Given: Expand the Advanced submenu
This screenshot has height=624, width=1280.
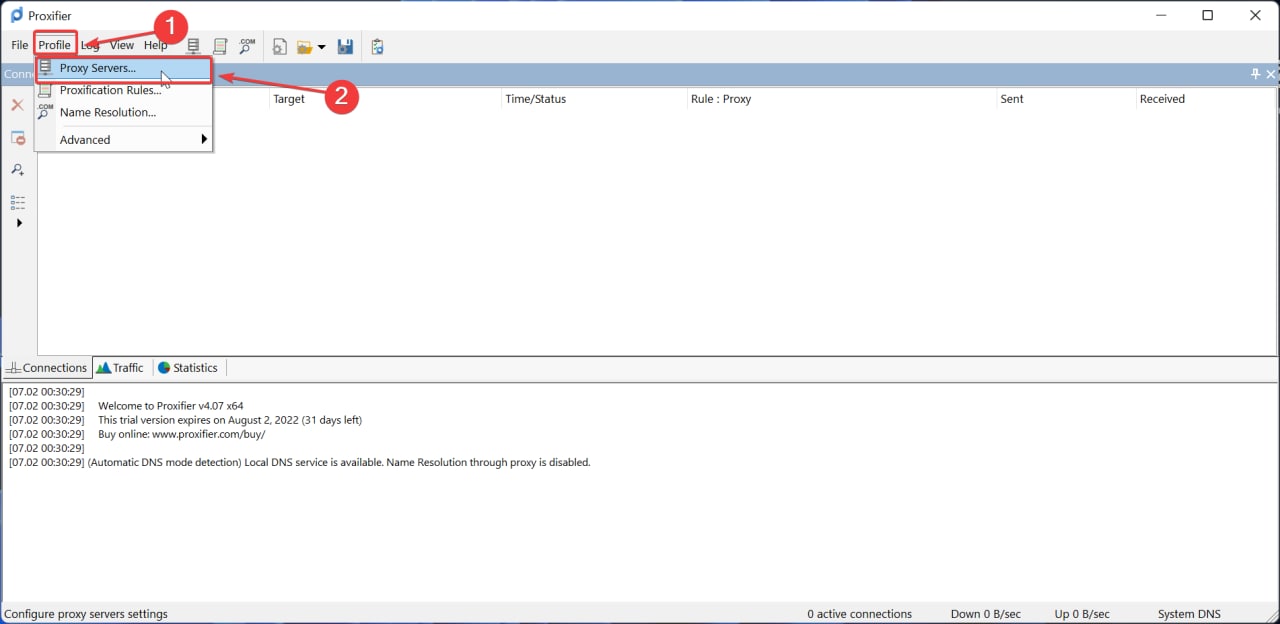Looking at the screenshot, I should 124,140.
